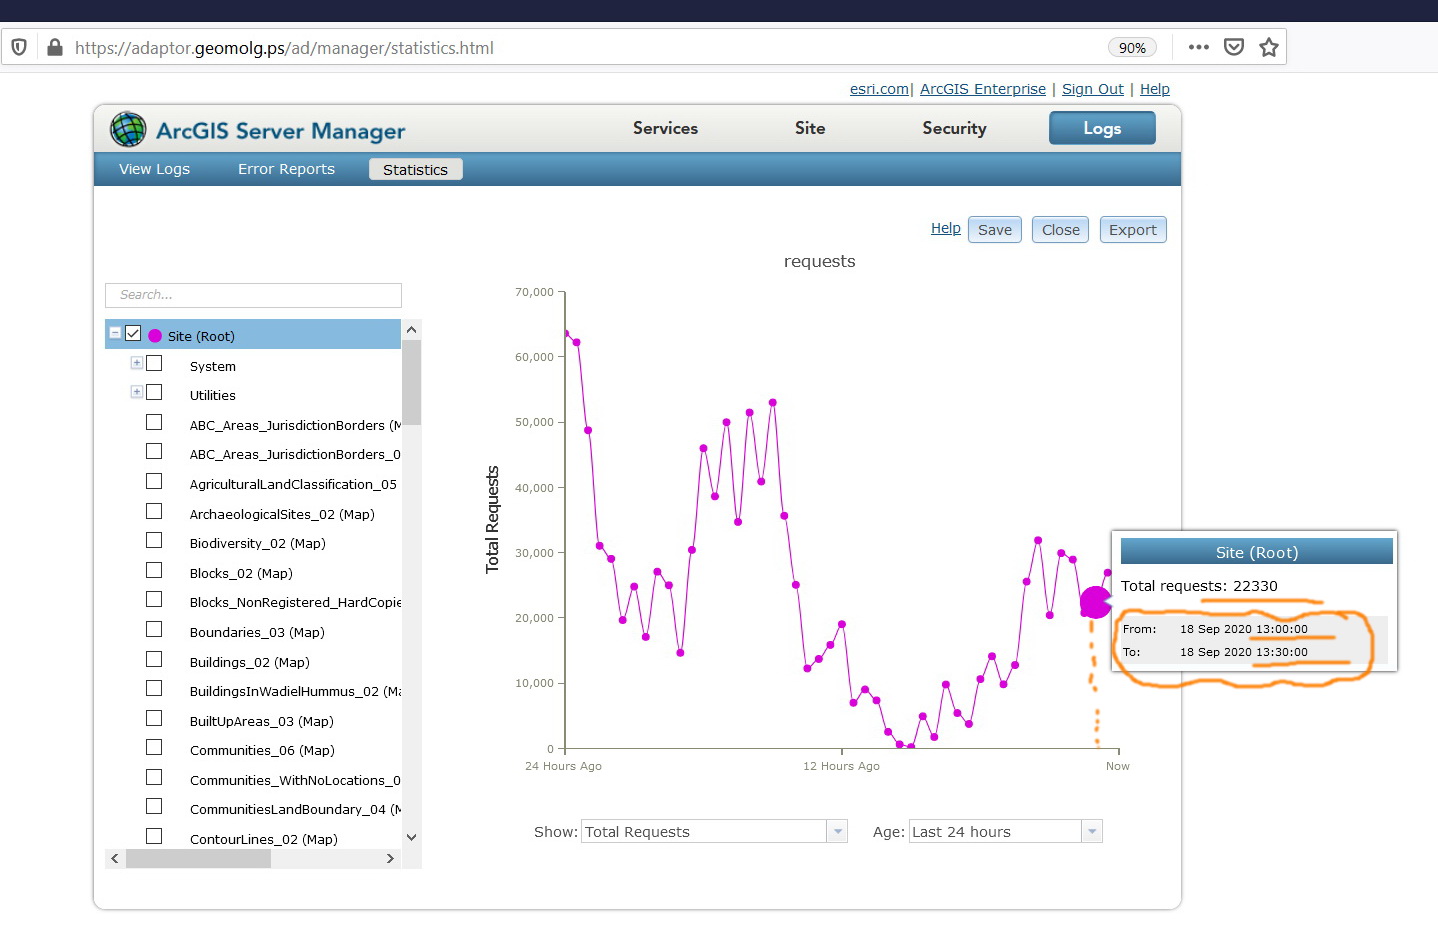Check the Biodiversity_02 (Map) checkbox
1438x936 pixels.
coord(154,540)
